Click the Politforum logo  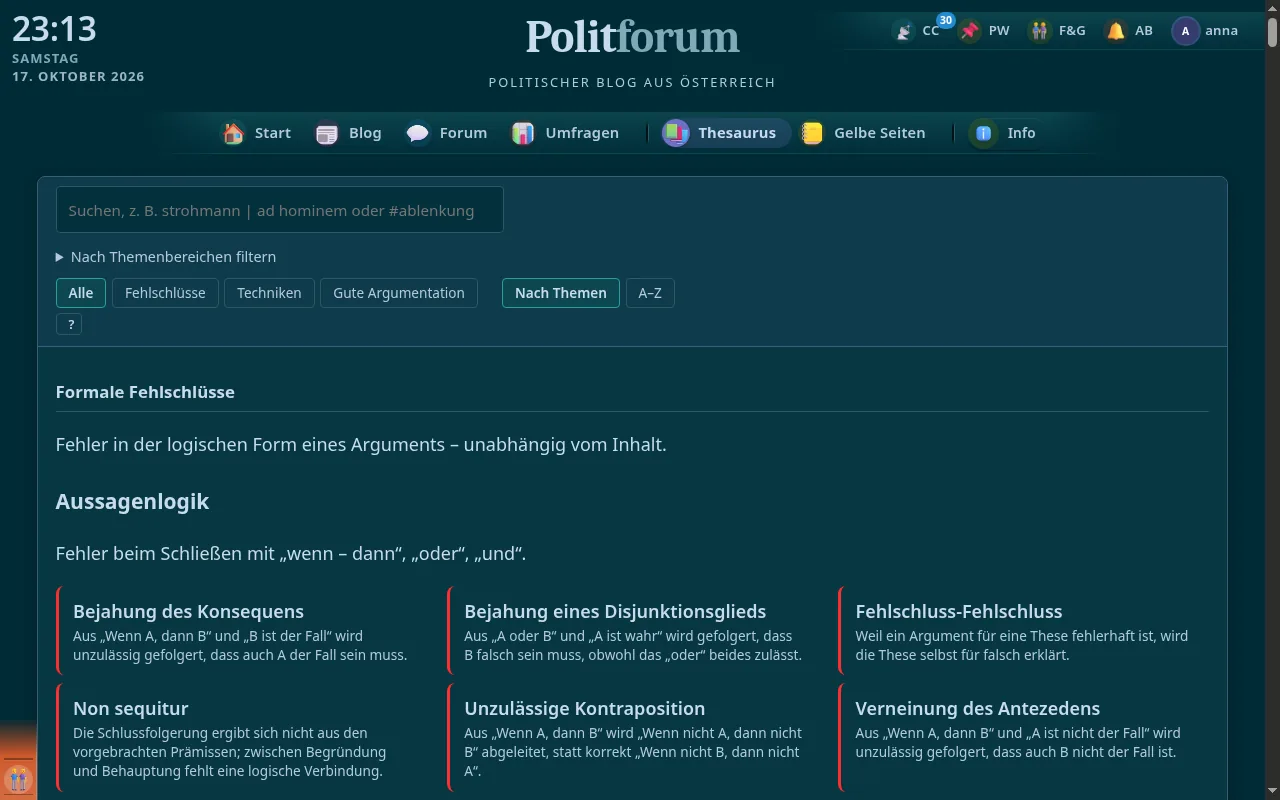click(632, 37)
